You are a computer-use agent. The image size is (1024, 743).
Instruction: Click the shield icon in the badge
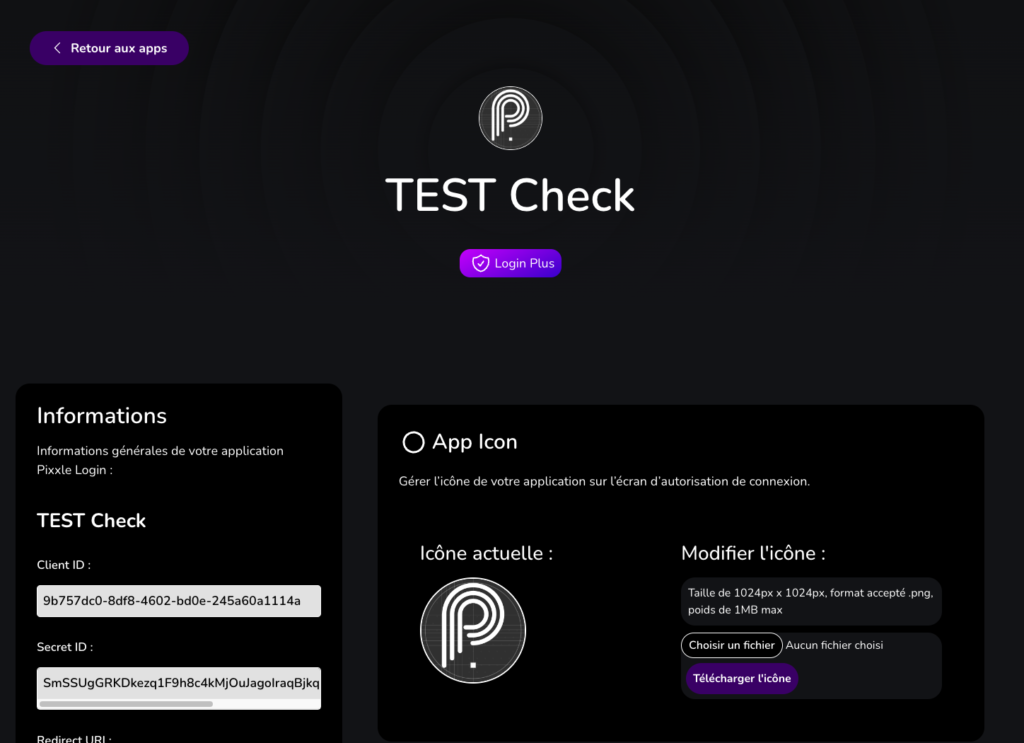pyautogui.click(x=481, y=263)
